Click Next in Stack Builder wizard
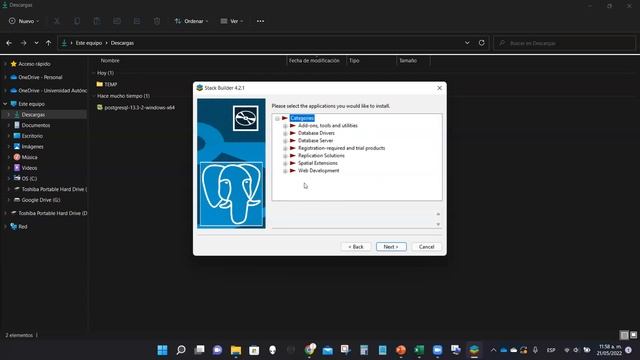 pos(391,247)
